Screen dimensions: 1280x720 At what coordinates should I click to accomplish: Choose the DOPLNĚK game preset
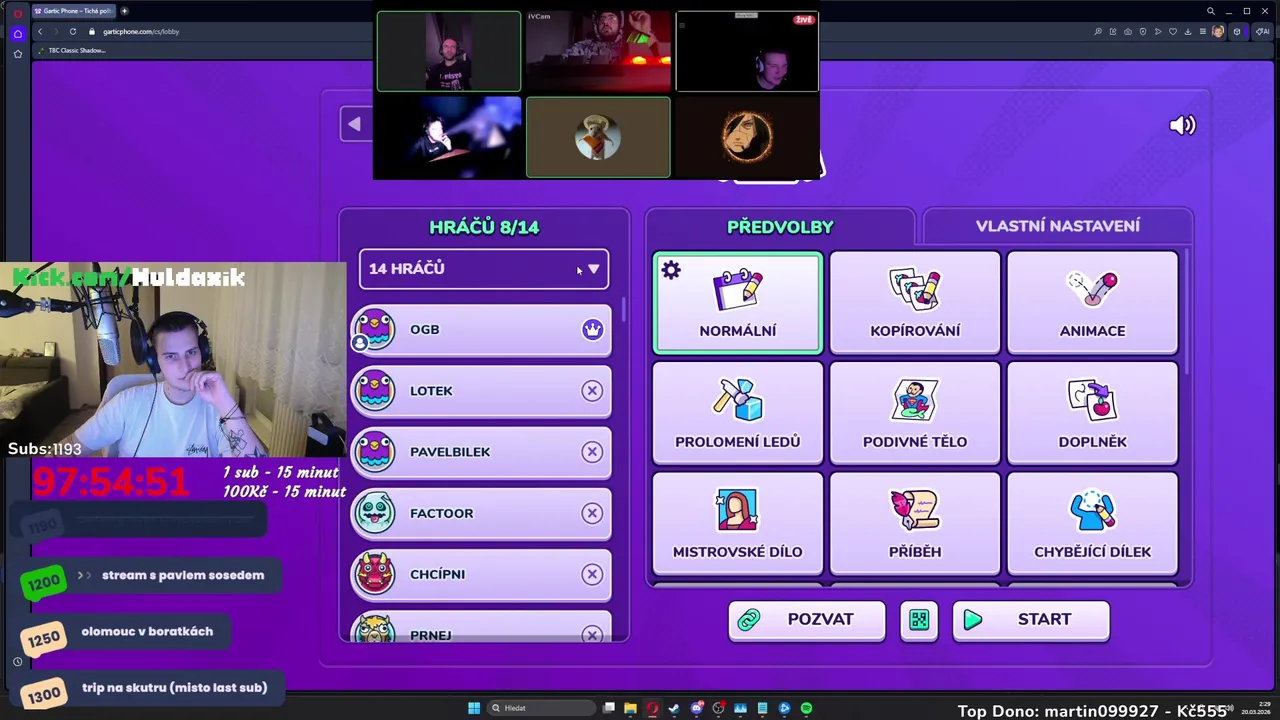click(x=1092, y=413)
